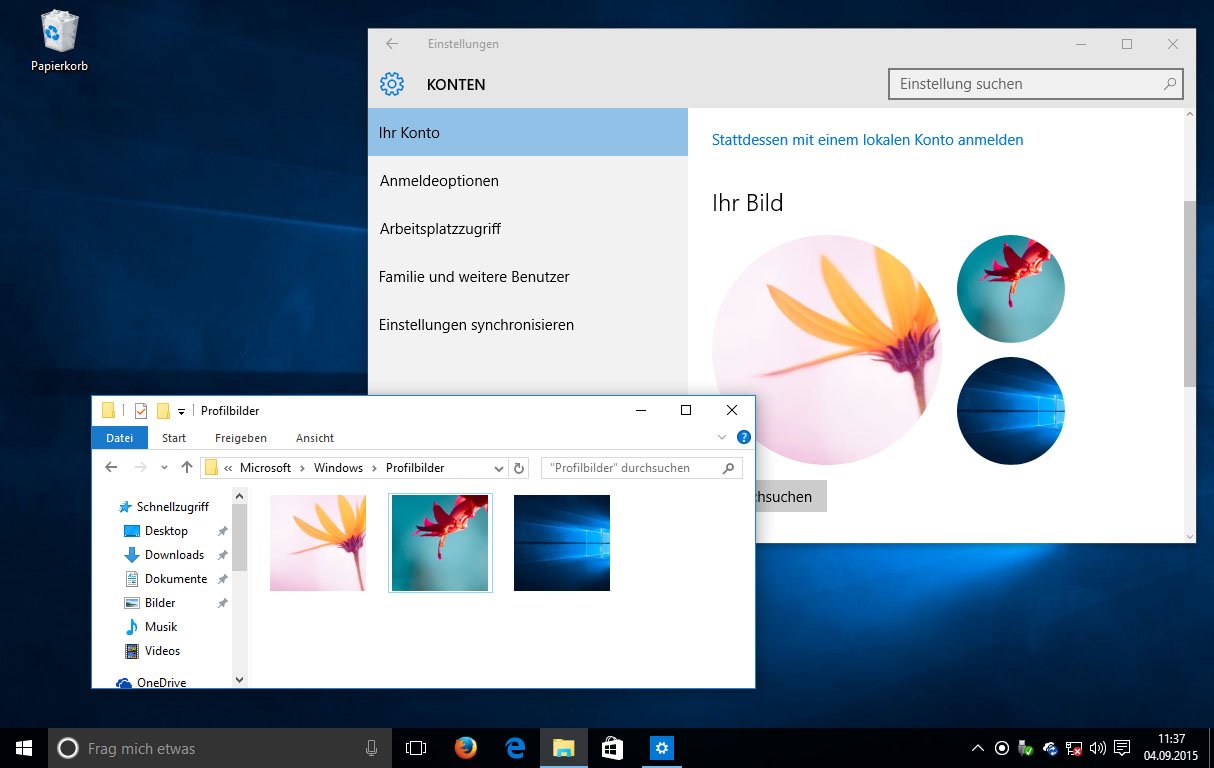The image size is (1214, 768).
Task: Switch to the Ansicht ribbon tab
Action: pos(314,438)
